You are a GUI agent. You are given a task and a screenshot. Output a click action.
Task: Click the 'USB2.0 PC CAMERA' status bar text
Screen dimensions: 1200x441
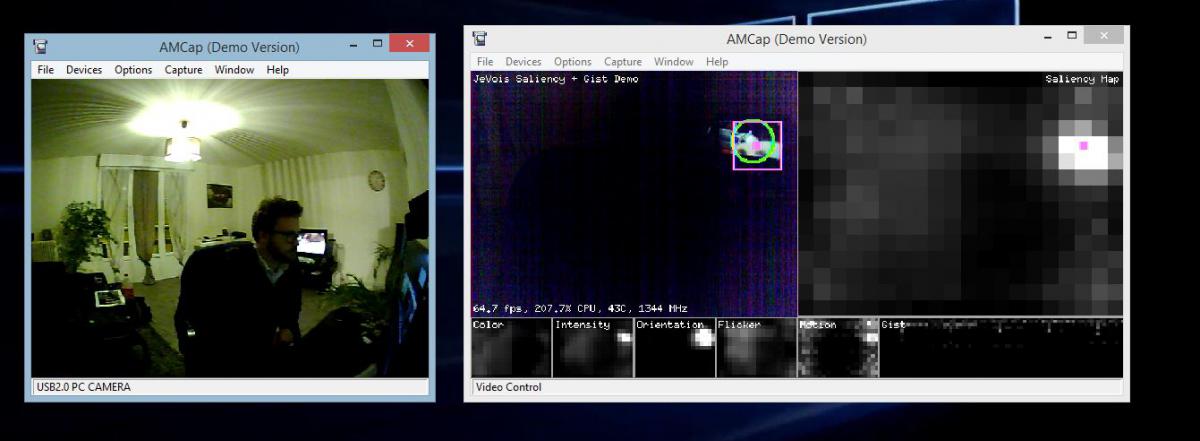pos(86,387)
